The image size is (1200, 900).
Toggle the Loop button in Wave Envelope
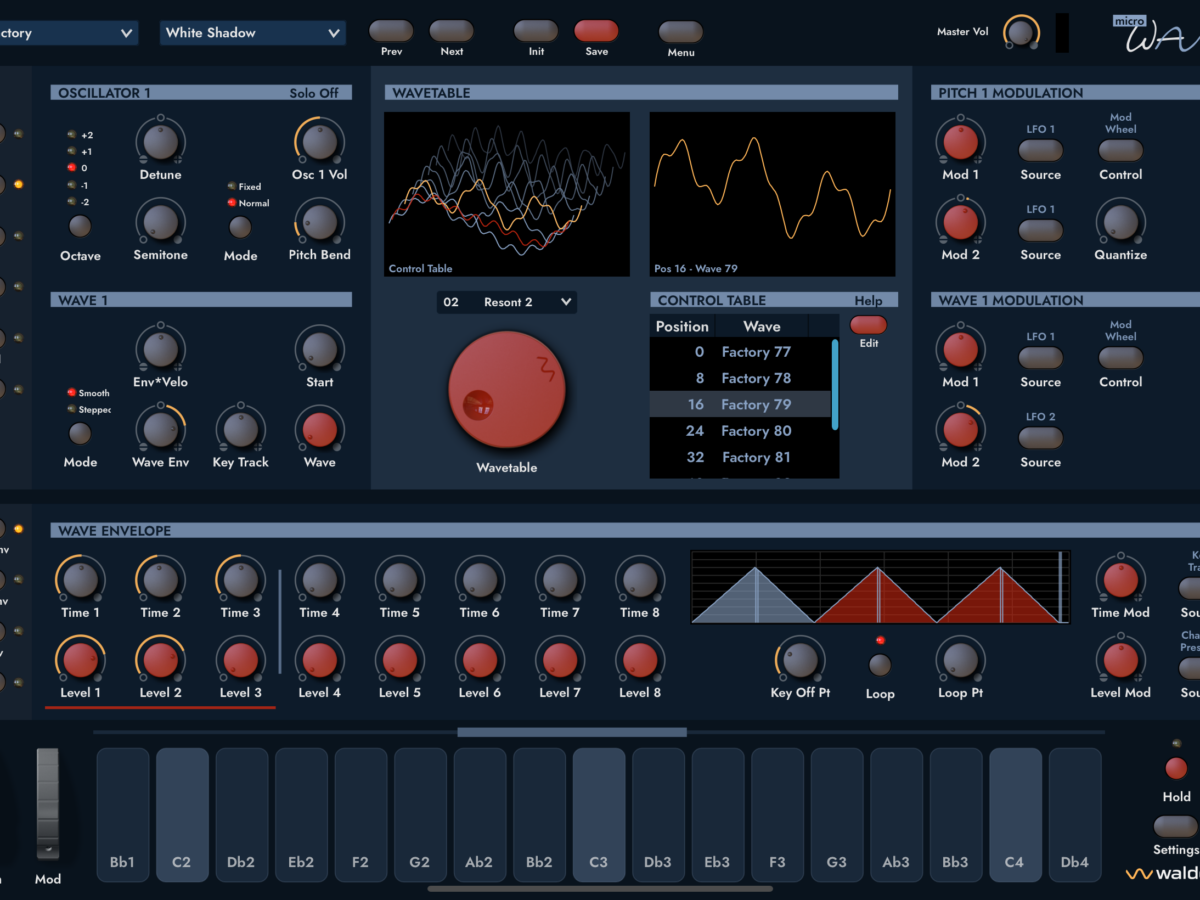(880, 665)
